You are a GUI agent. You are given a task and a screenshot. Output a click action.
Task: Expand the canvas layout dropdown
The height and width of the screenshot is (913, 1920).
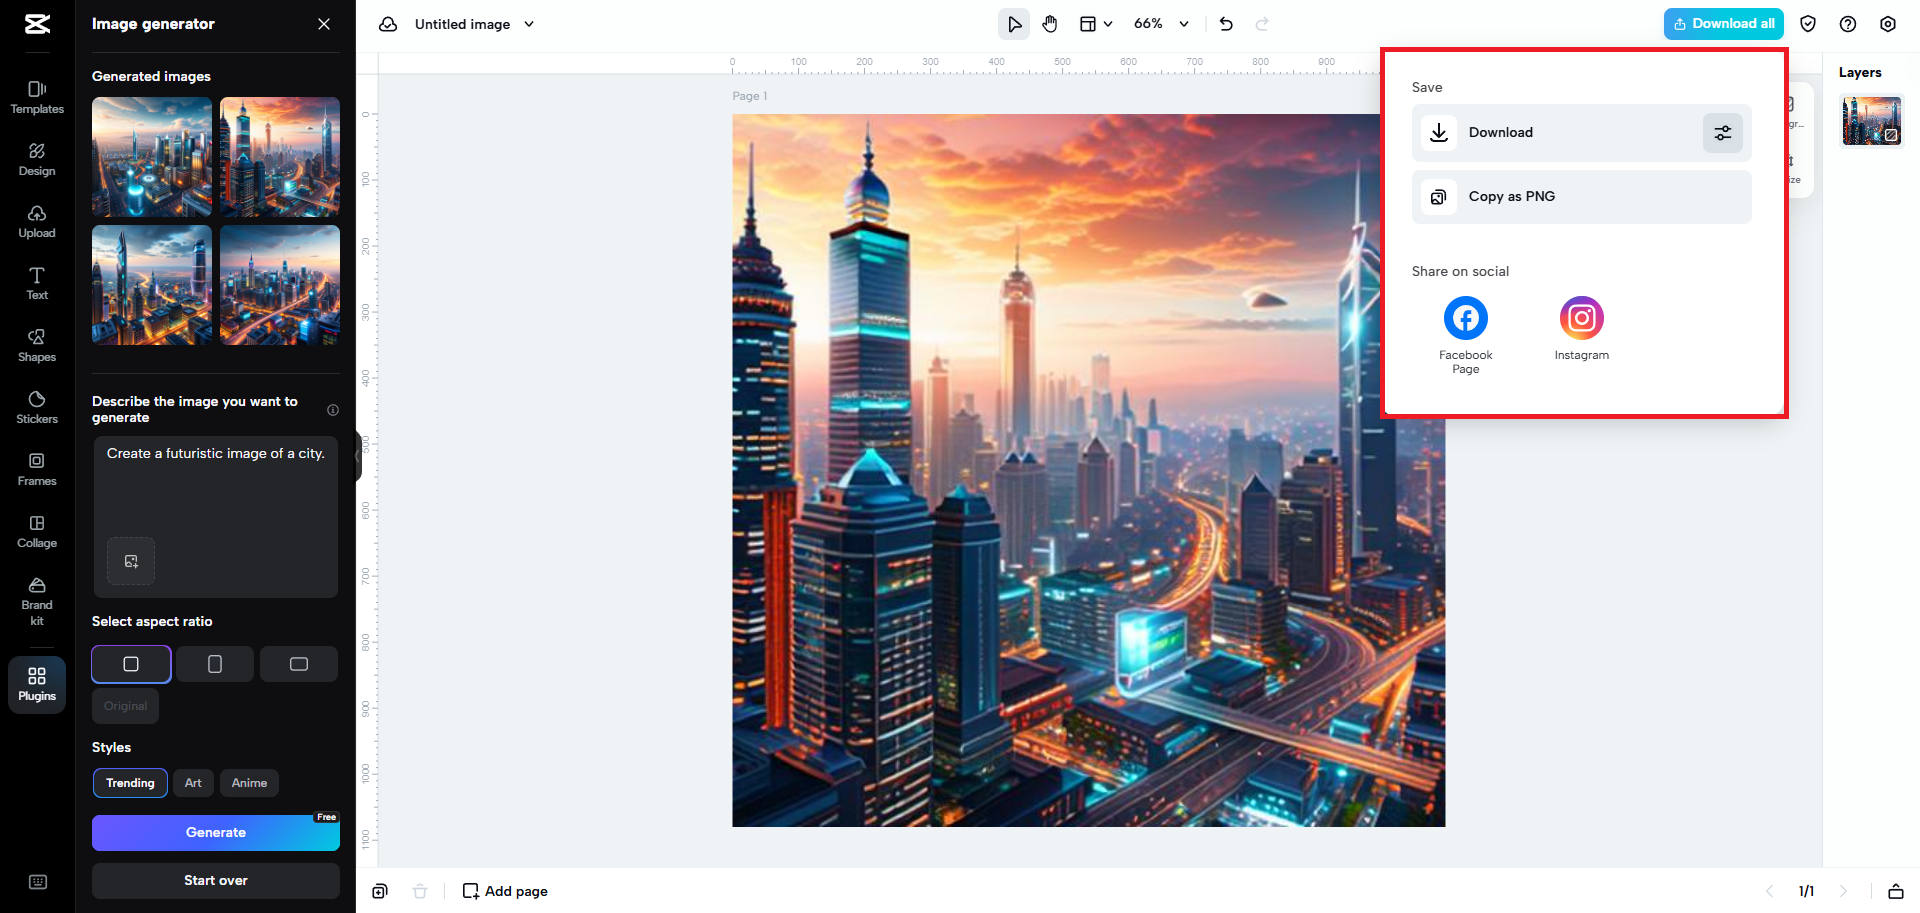point(1096,24)
